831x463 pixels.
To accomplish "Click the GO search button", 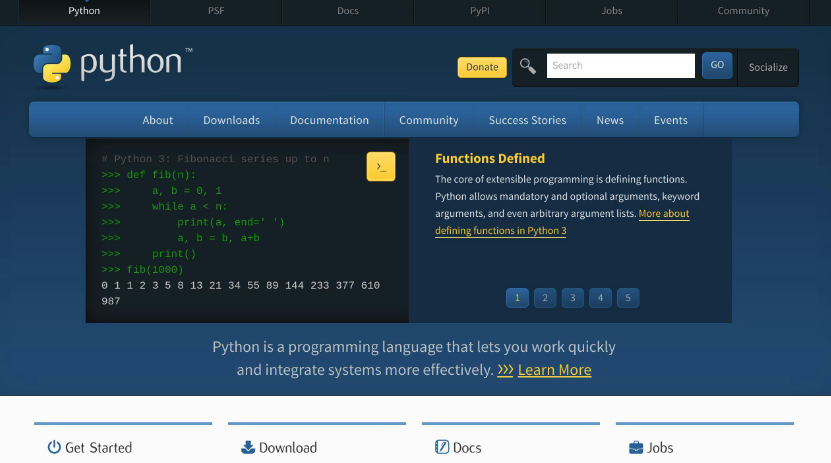I will (x=717, y=65).
